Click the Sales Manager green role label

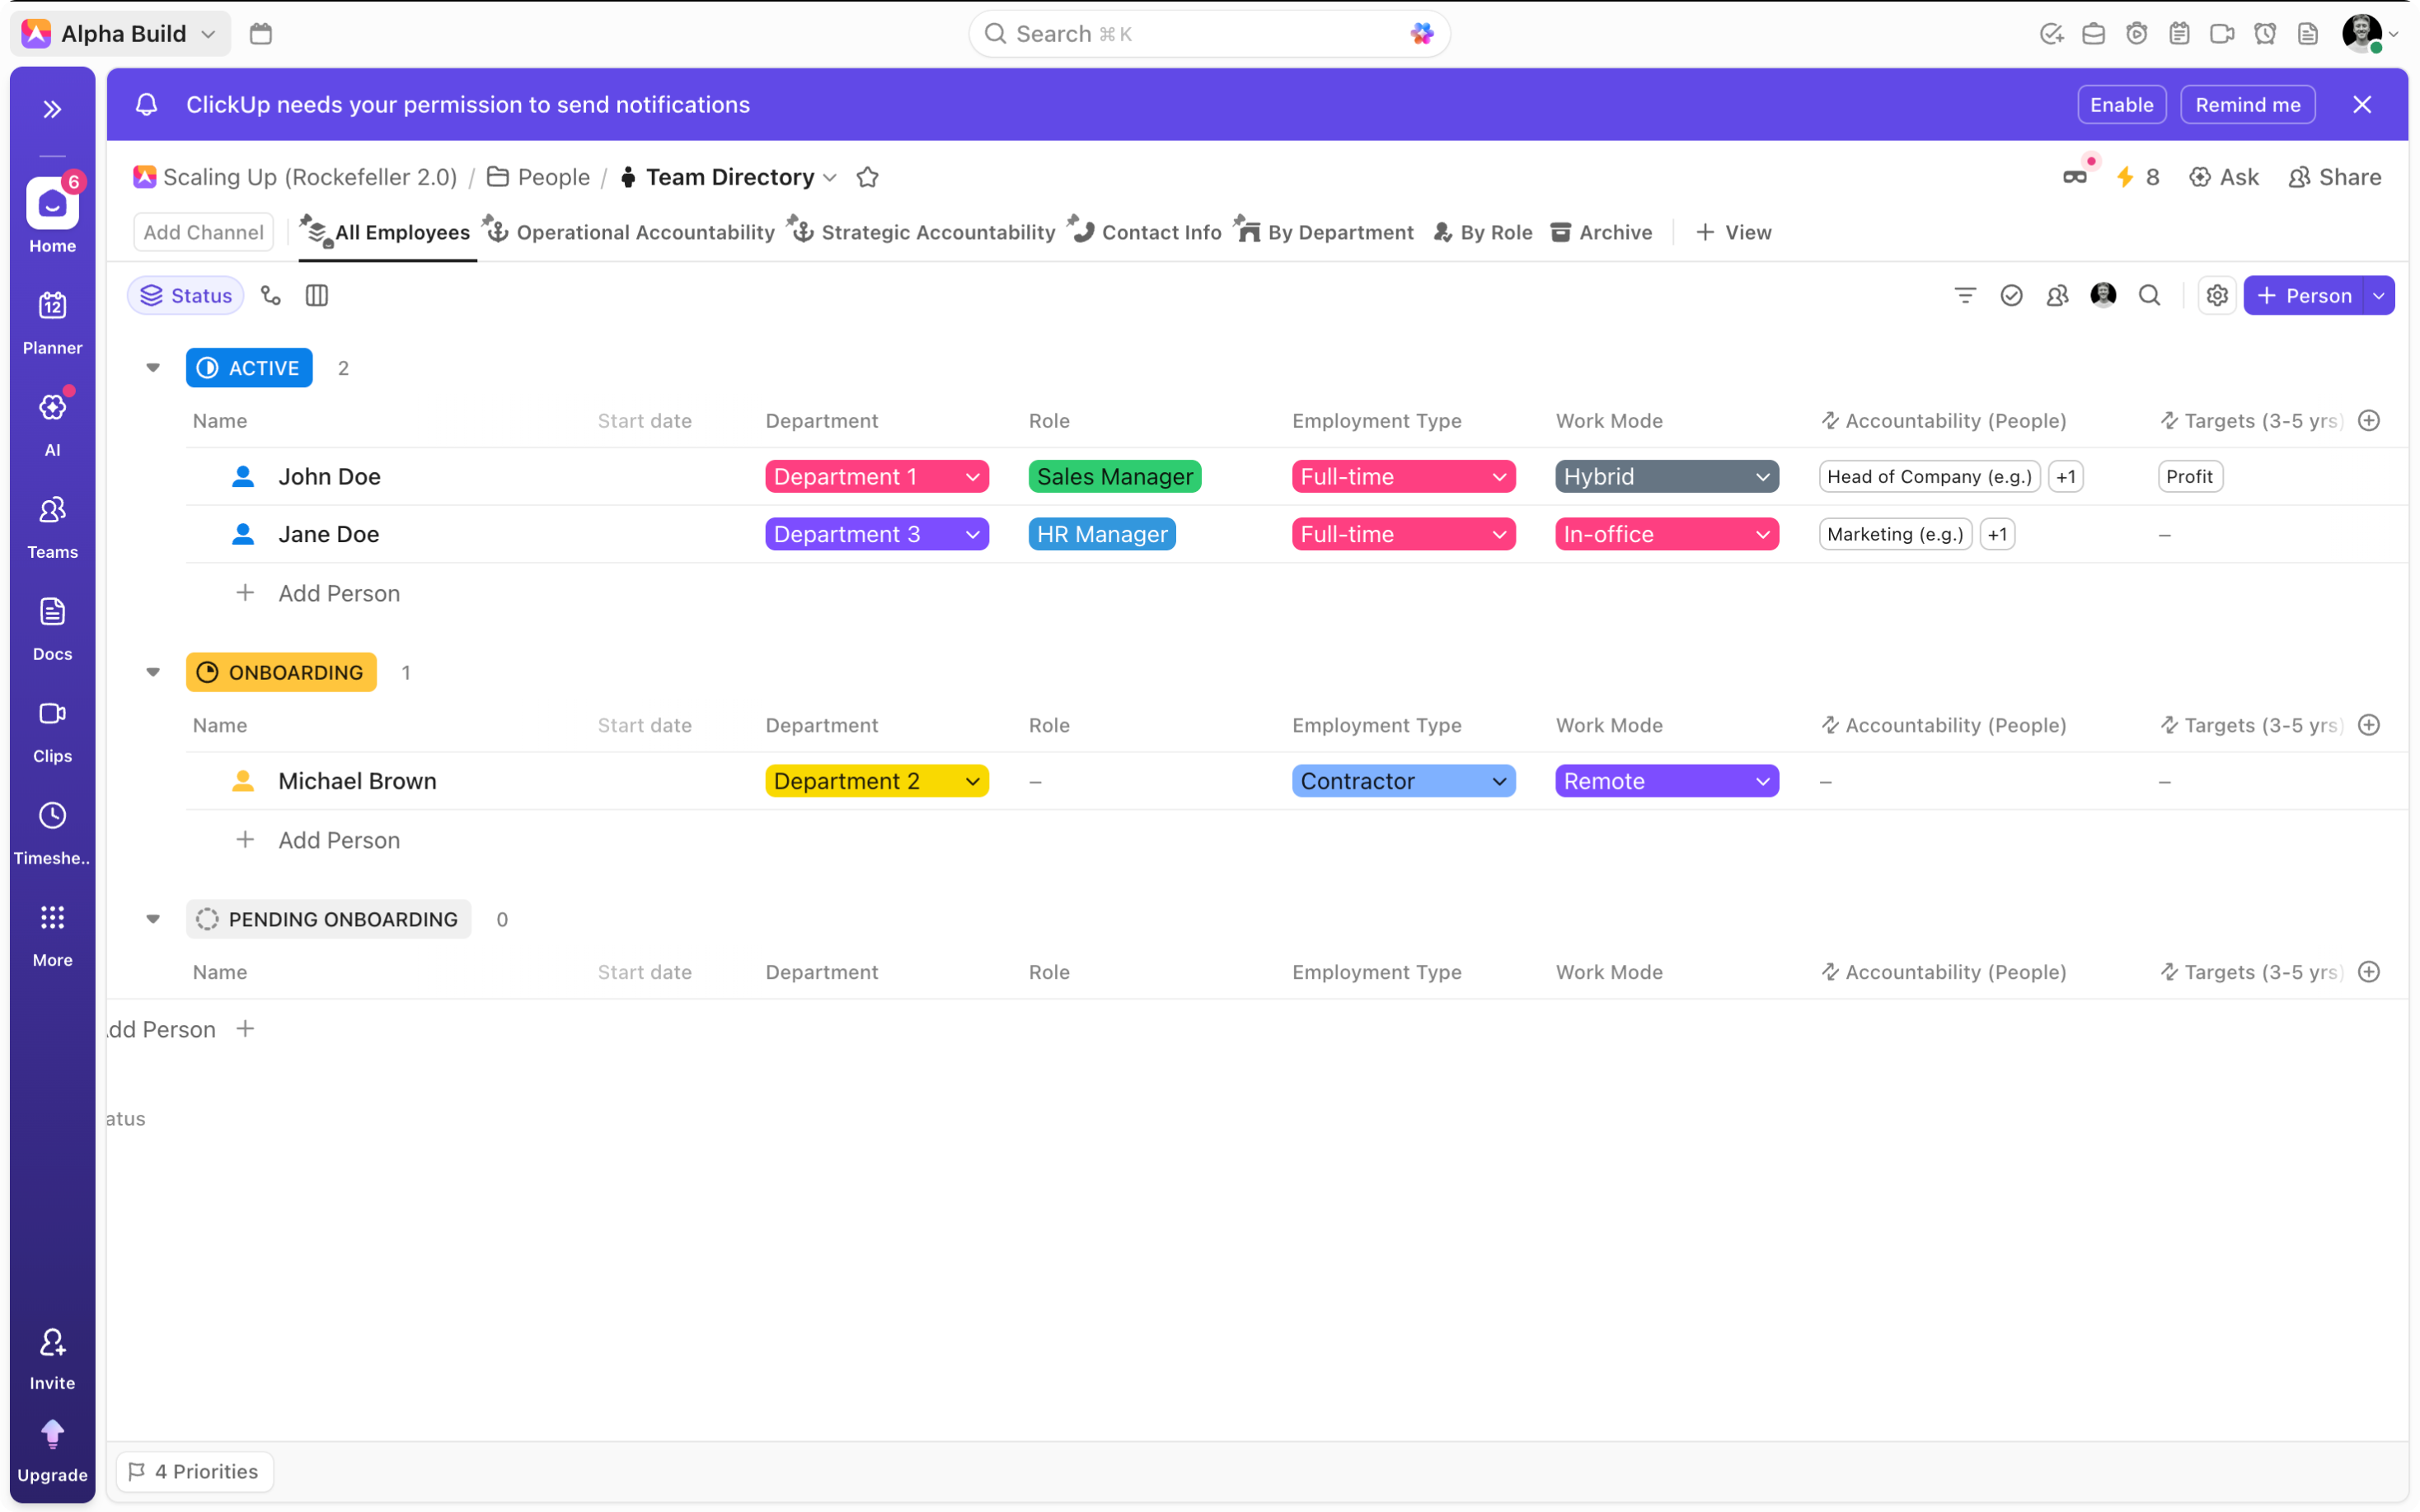(1114, 477)
